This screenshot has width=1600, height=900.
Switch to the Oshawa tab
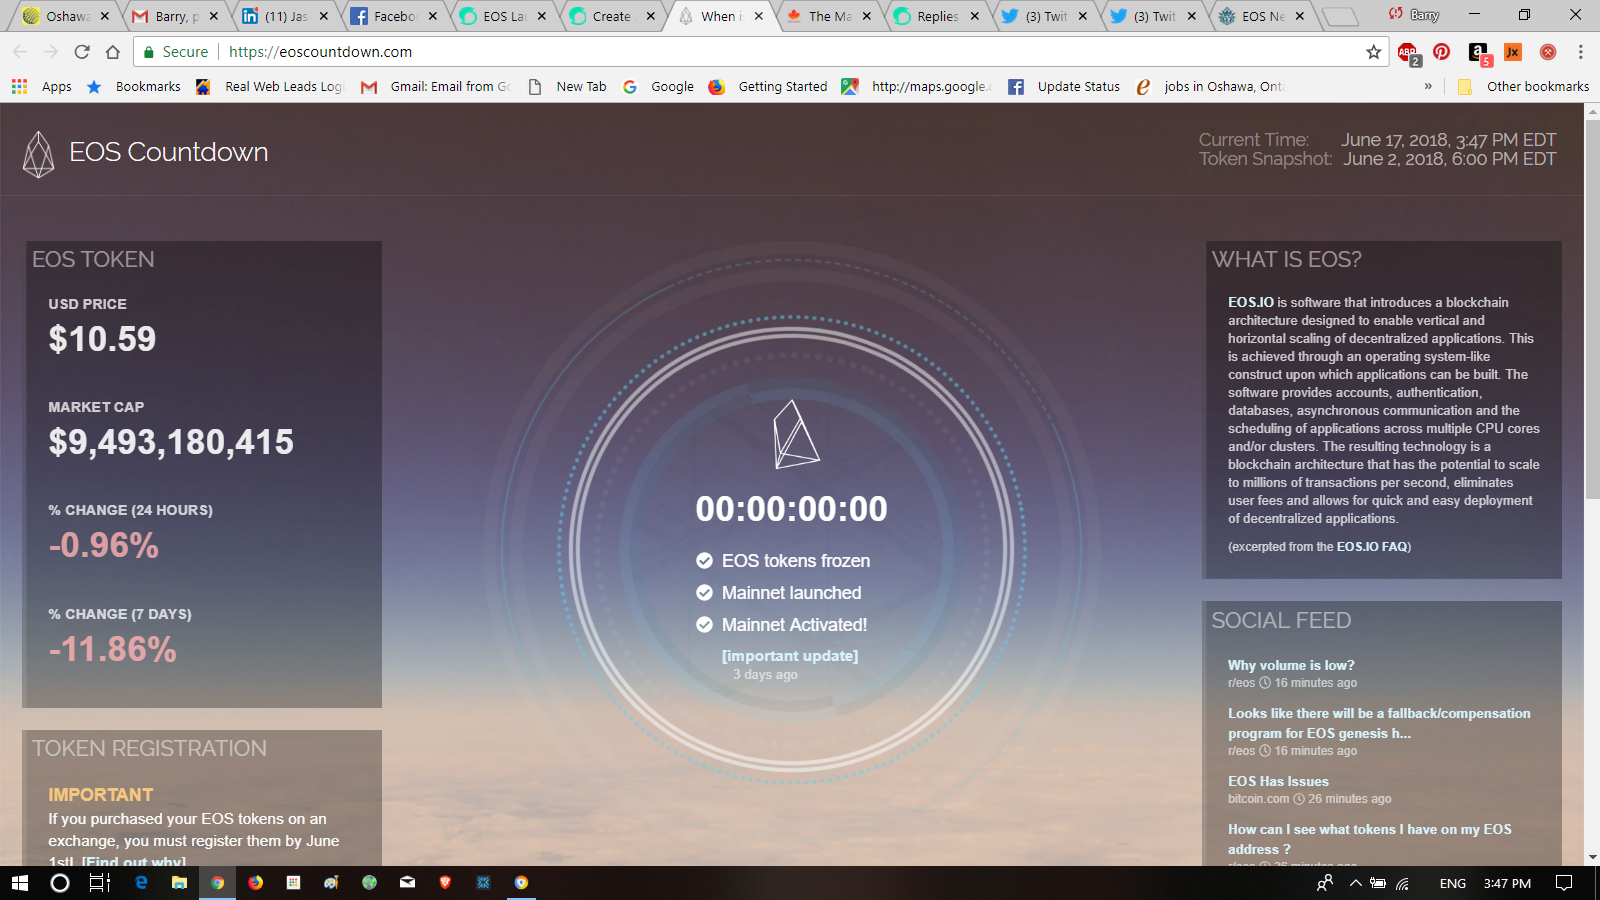click(66, 16)
